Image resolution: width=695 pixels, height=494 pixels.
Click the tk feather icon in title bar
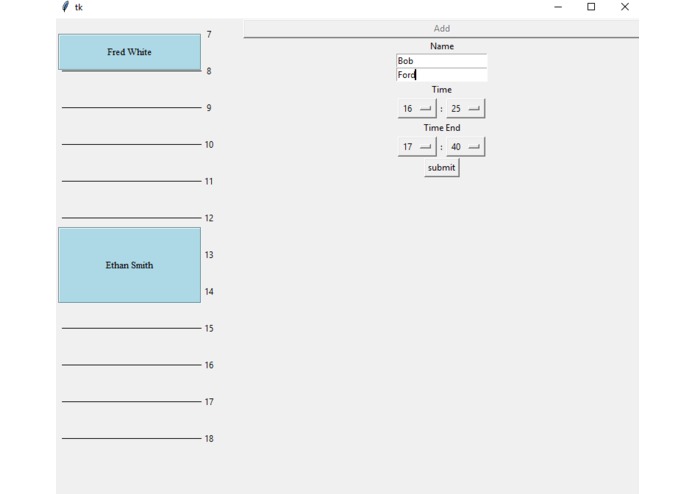click(x=65, y=7)
